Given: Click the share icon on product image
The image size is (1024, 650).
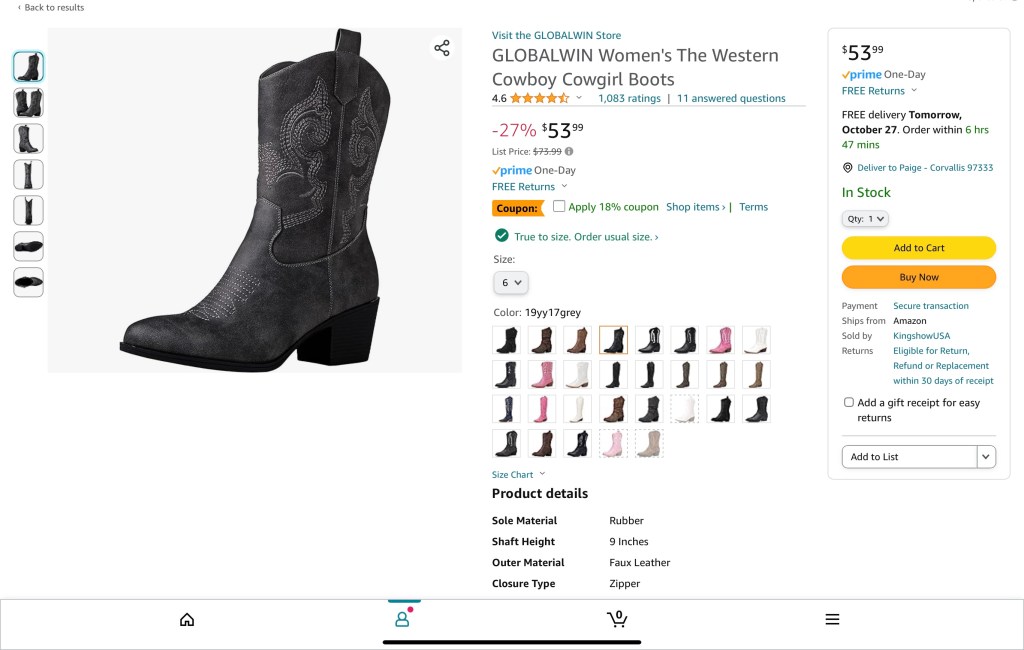Looking at the screenshot, I should [442, 48].
